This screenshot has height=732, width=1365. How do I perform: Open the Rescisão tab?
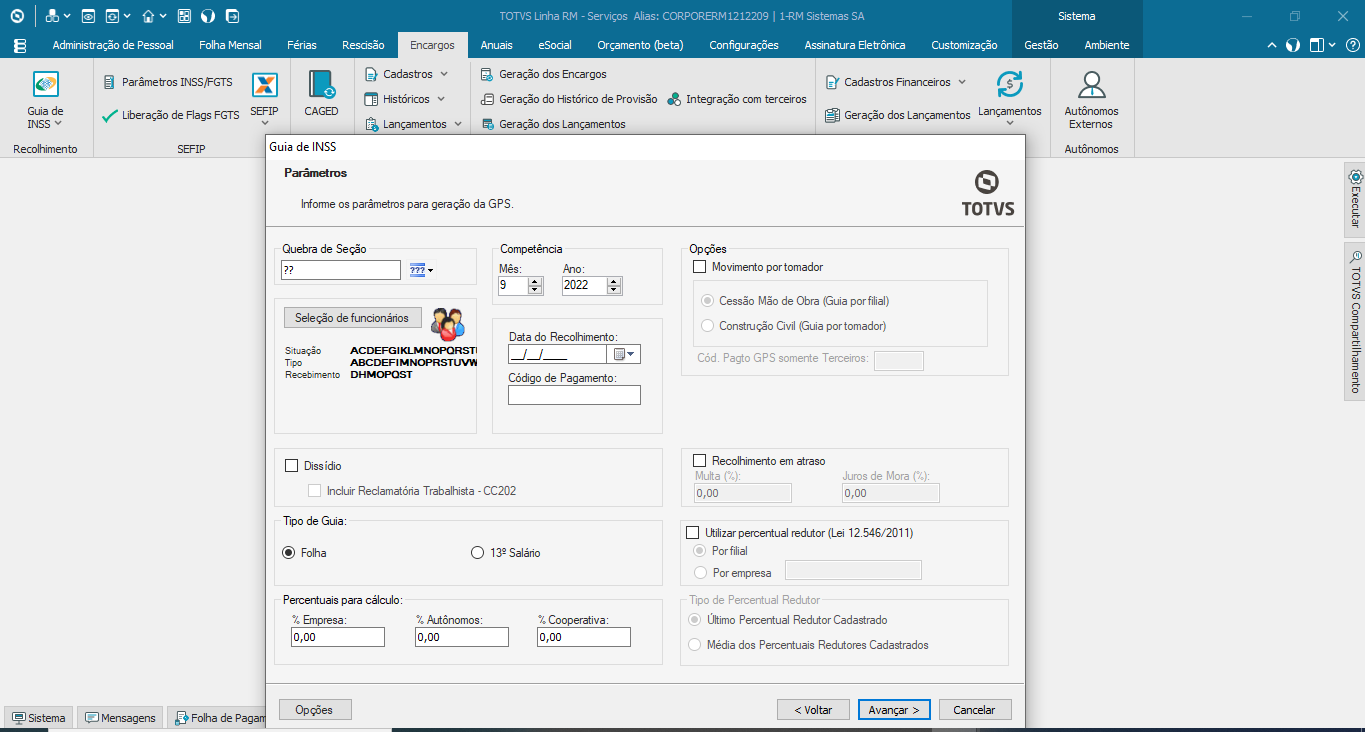click(363, 45)
